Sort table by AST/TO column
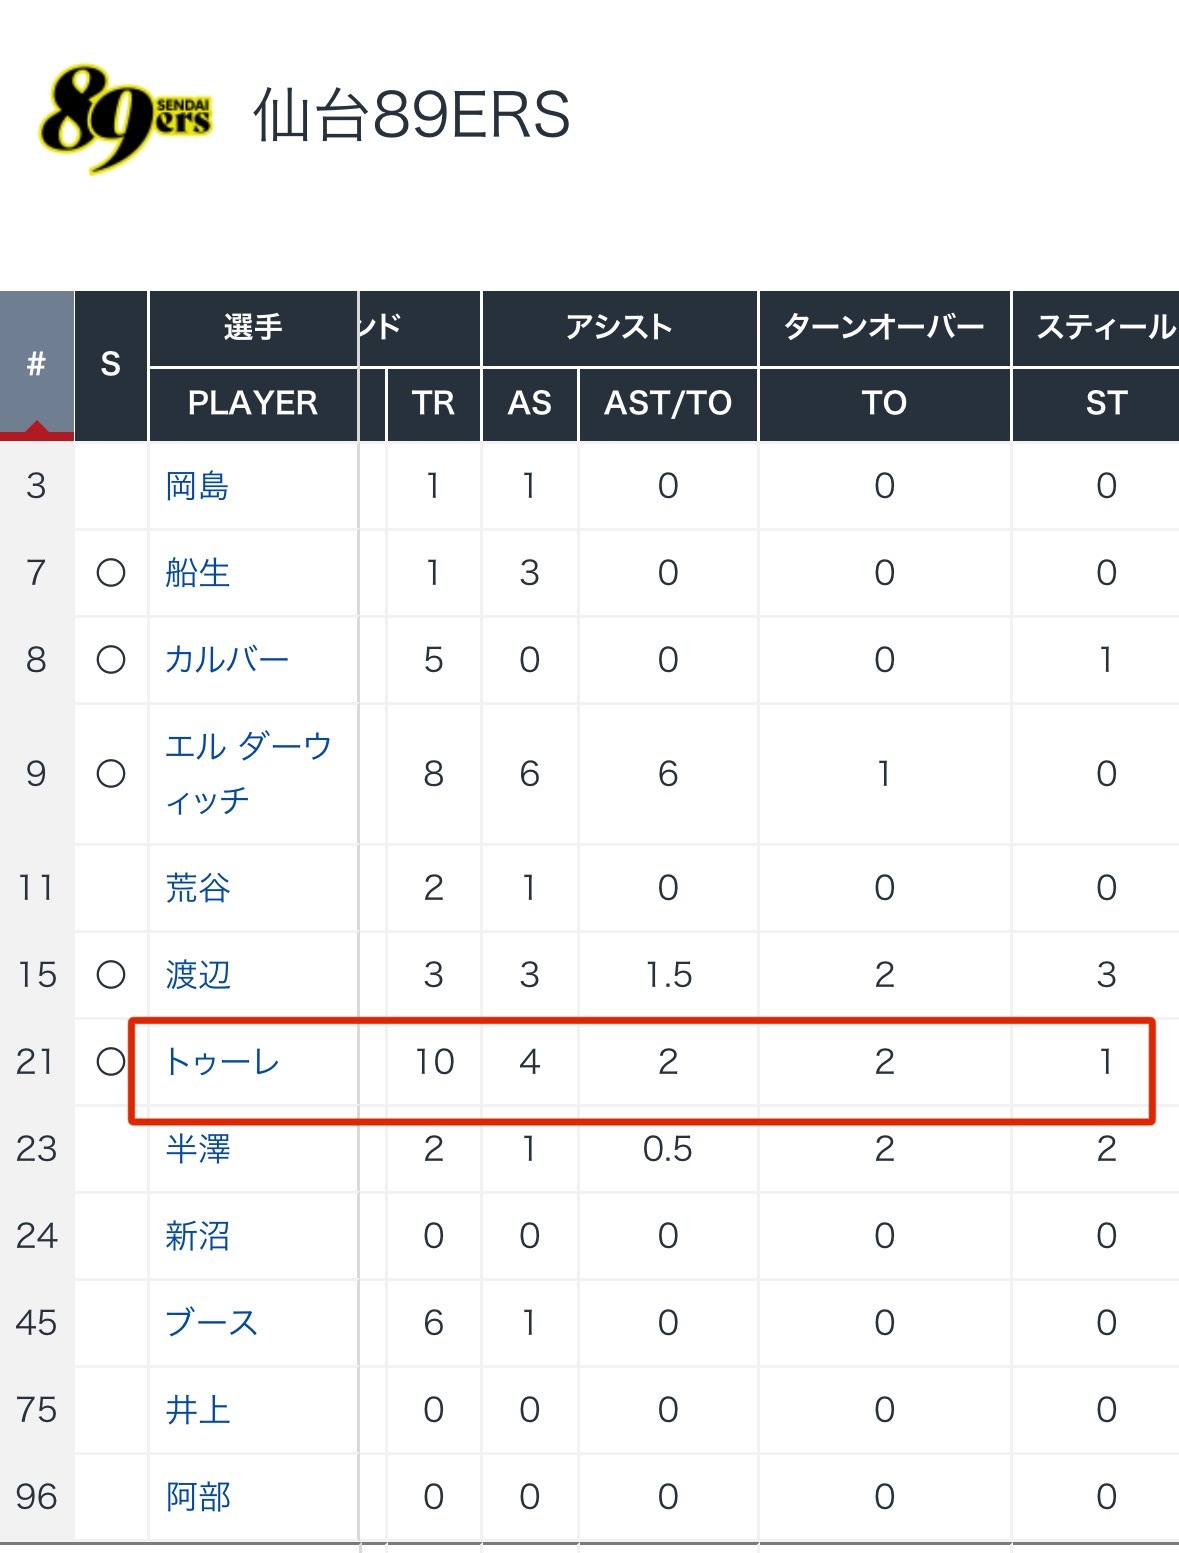 click(x=668, y=403)
